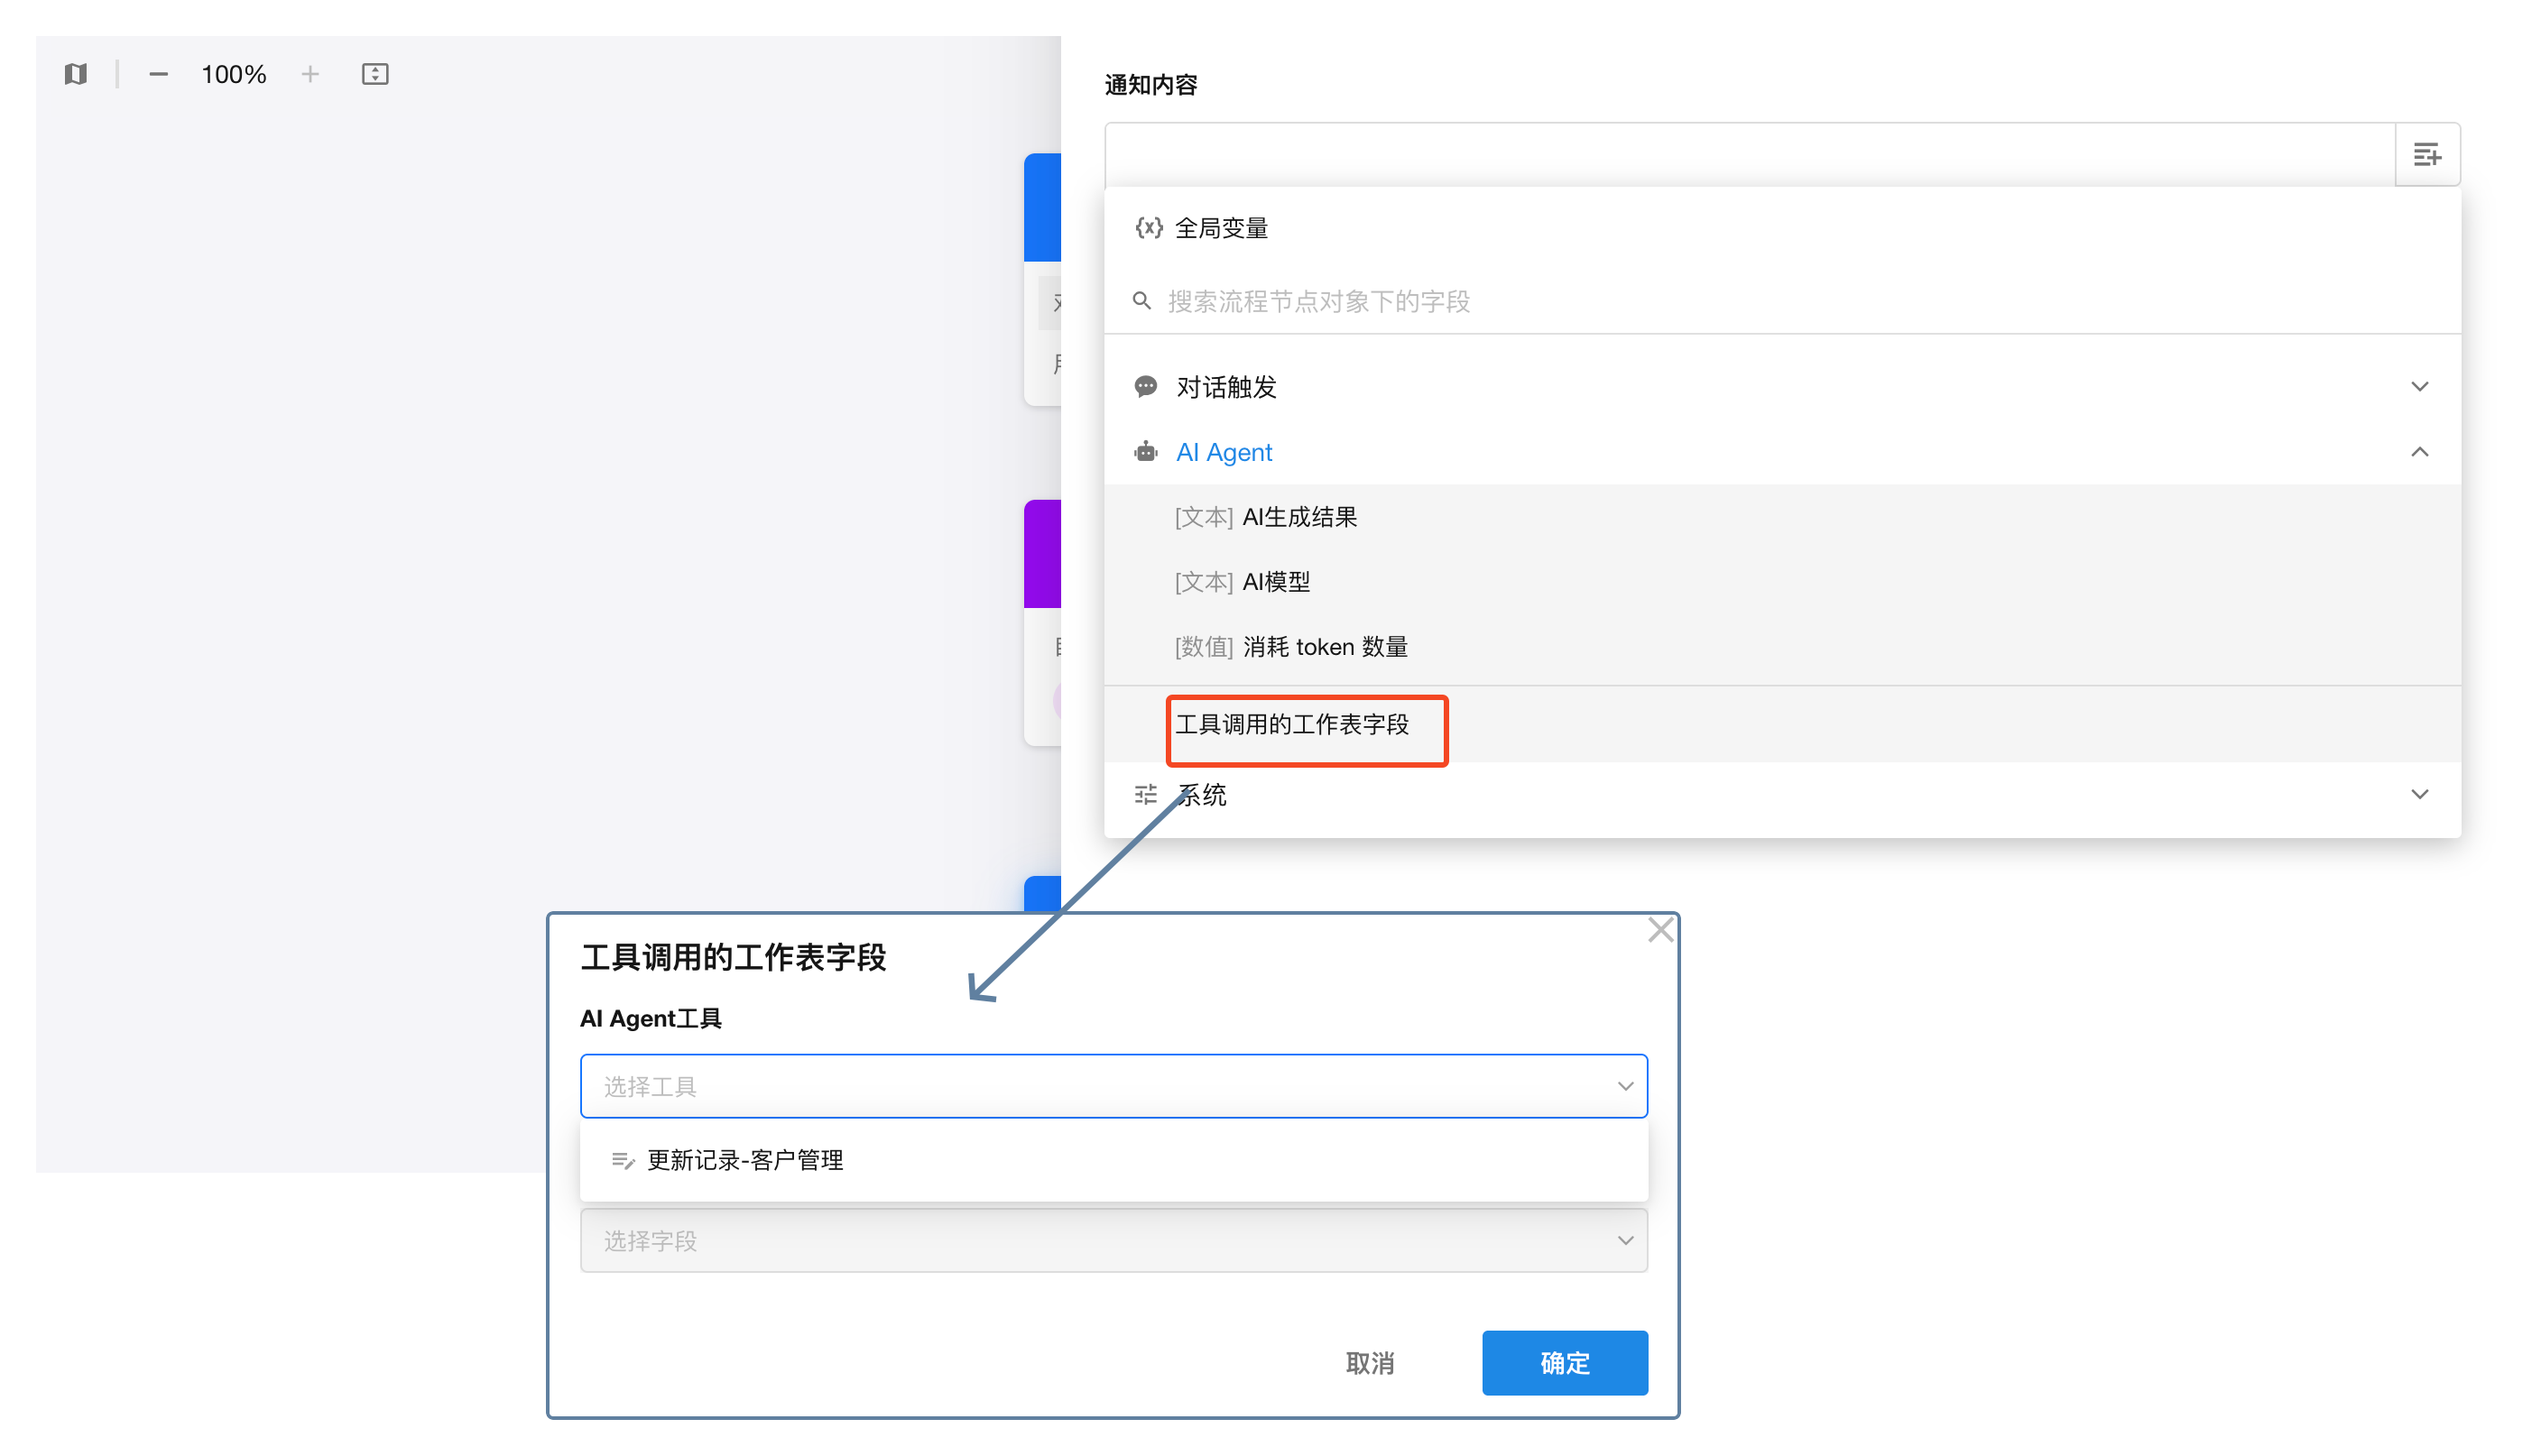
Task: Select 更新记录-客户管理 tool option
Action: tap(745, 1160)
